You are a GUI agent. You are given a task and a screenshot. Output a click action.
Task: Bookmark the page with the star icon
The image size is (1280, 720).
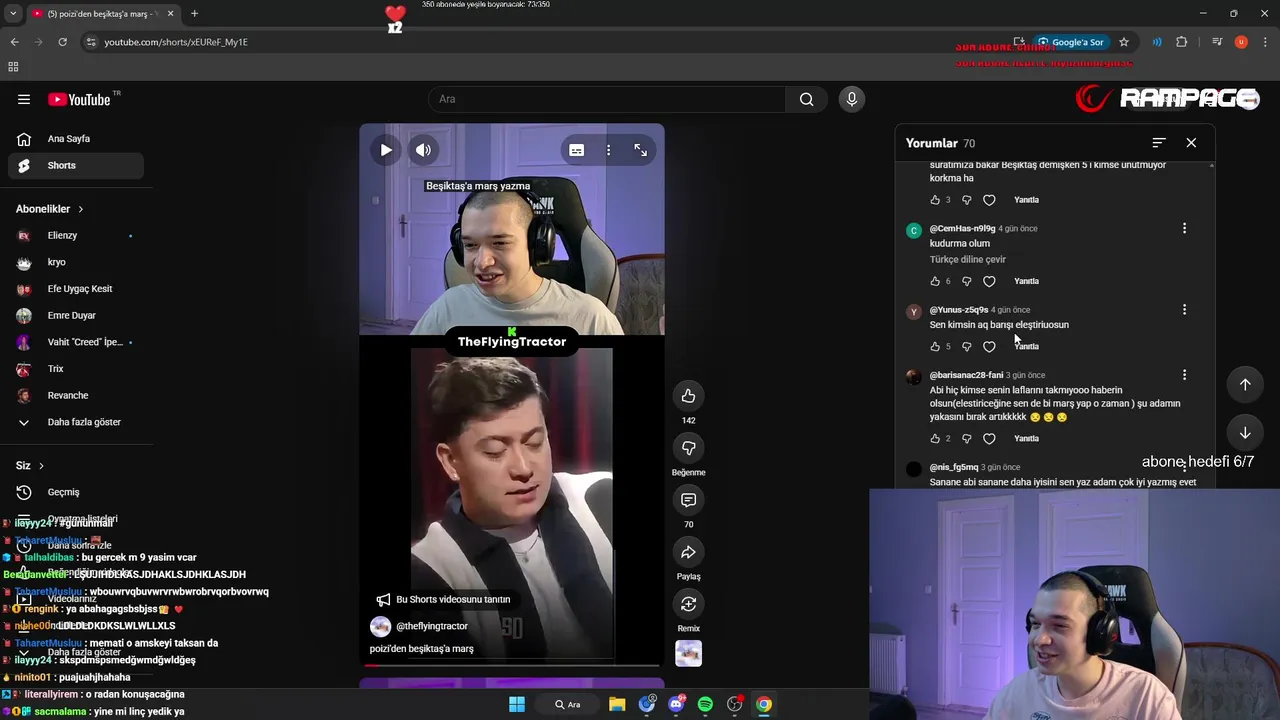point(1124,42)
